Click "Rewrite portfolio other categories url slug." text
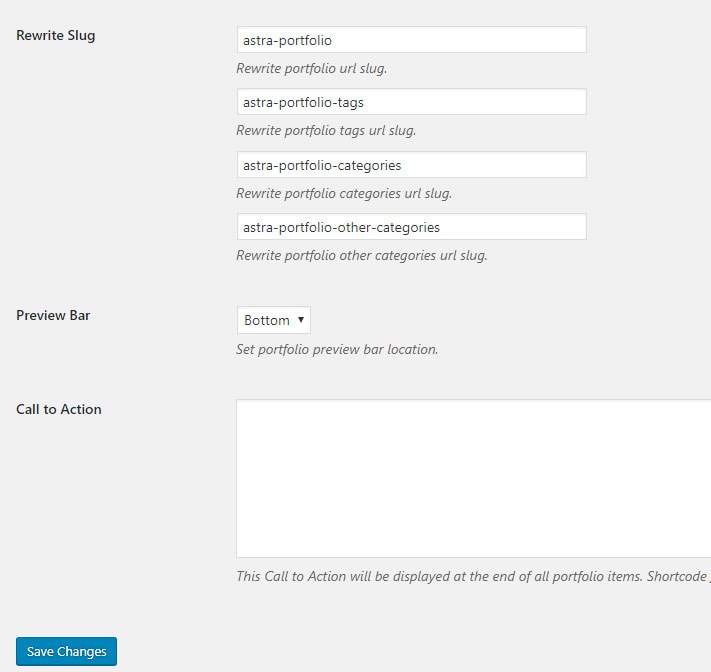This screenshot has height=672, width=711. point(362,255)
